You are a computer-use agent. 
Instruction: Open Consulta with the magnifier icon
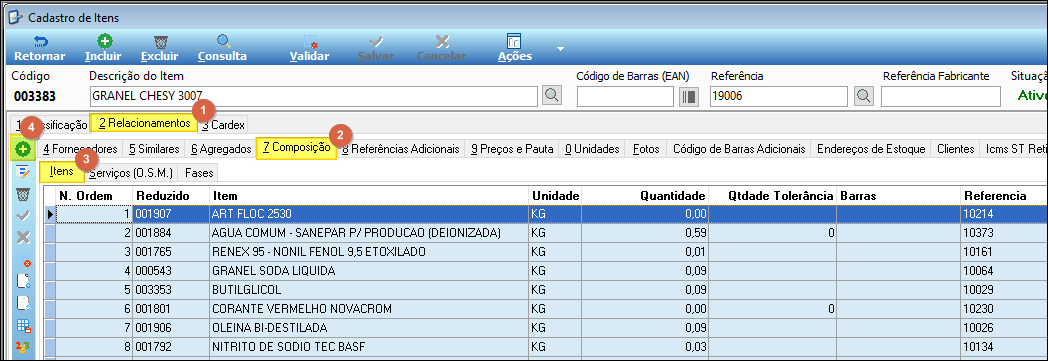pos(223,48)
